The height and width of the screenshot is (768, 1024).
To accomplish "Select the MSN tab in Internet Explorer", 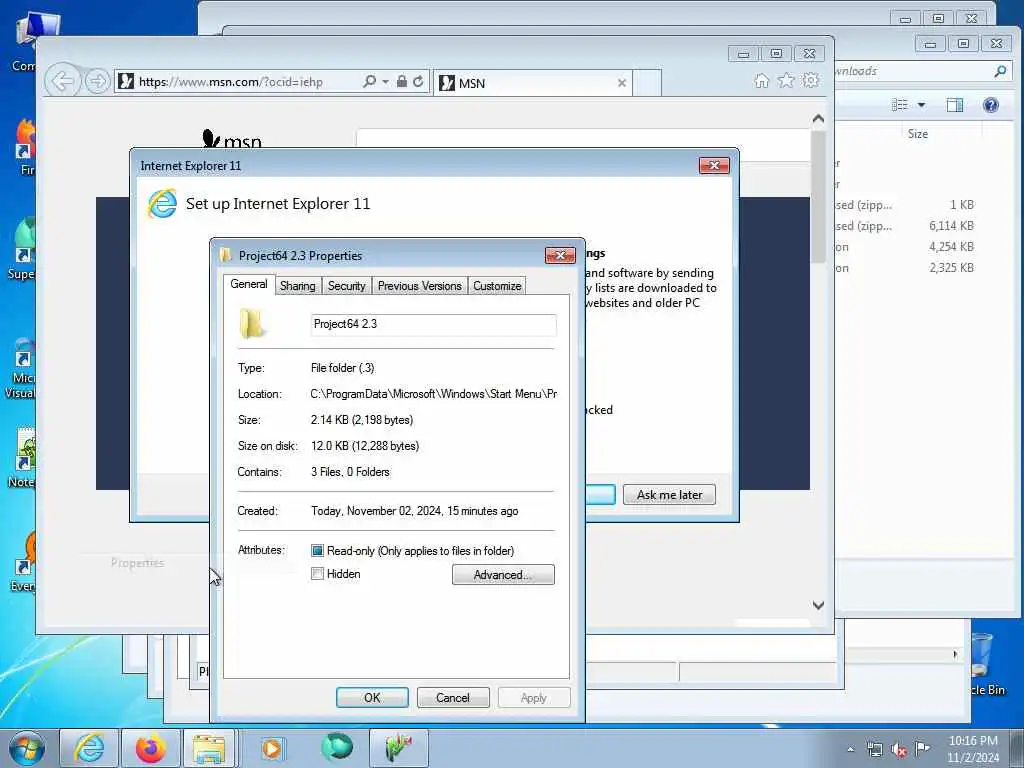I will pyautogui.click(x=532, y=83).
